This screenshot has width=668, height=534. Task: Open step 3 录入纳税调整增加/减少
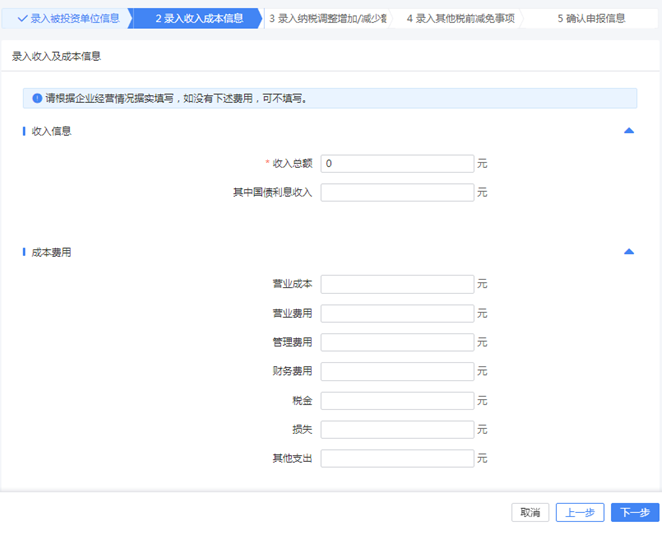[x=328, y=18]
